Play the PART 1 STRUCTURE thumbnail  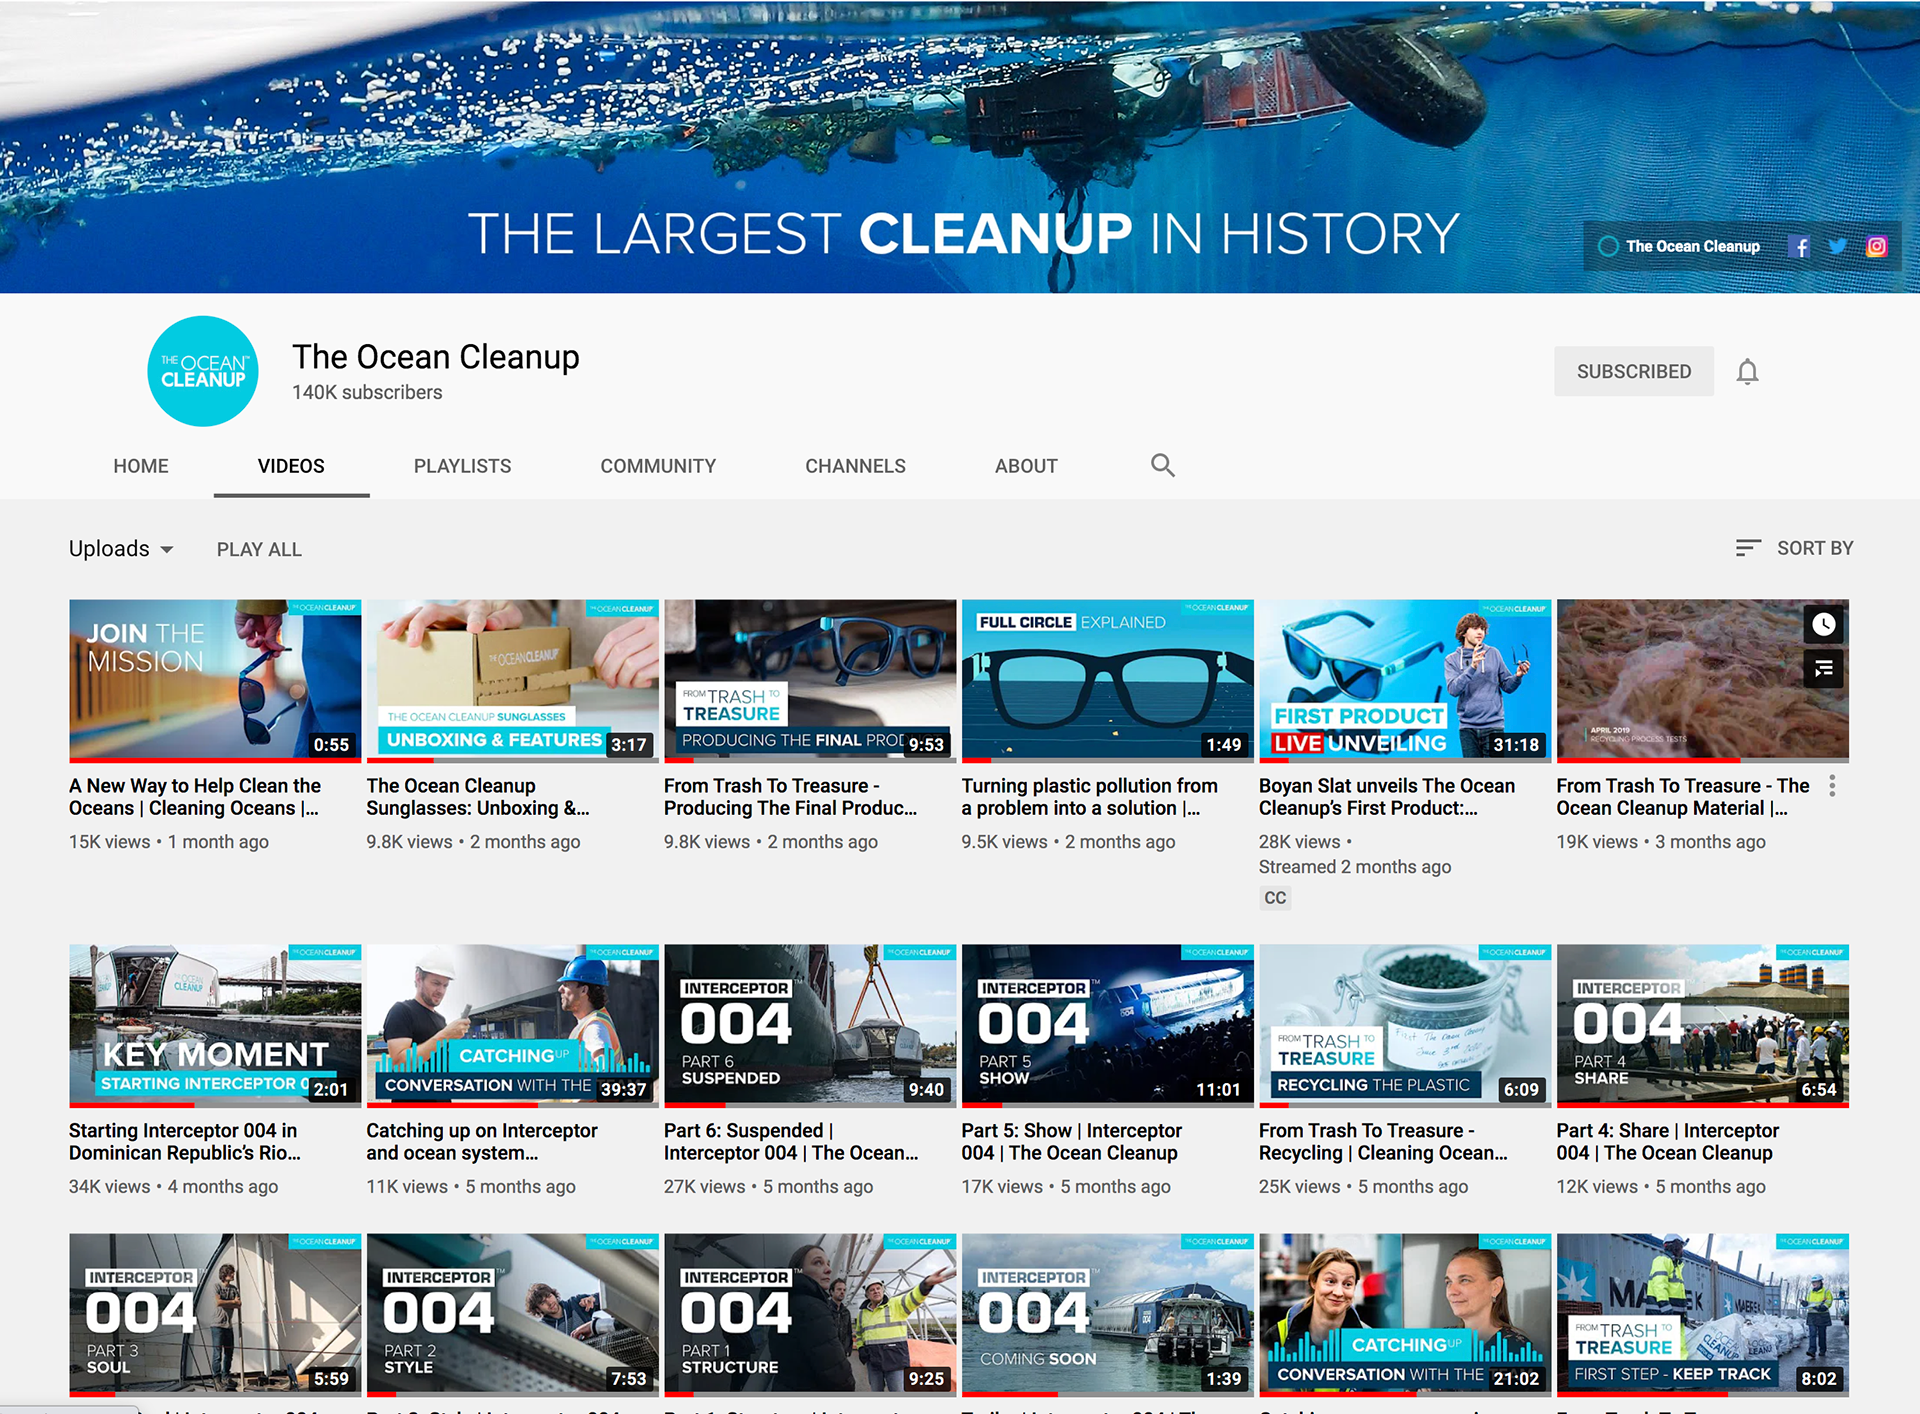pyautogui.click(x=810, y=1314)
